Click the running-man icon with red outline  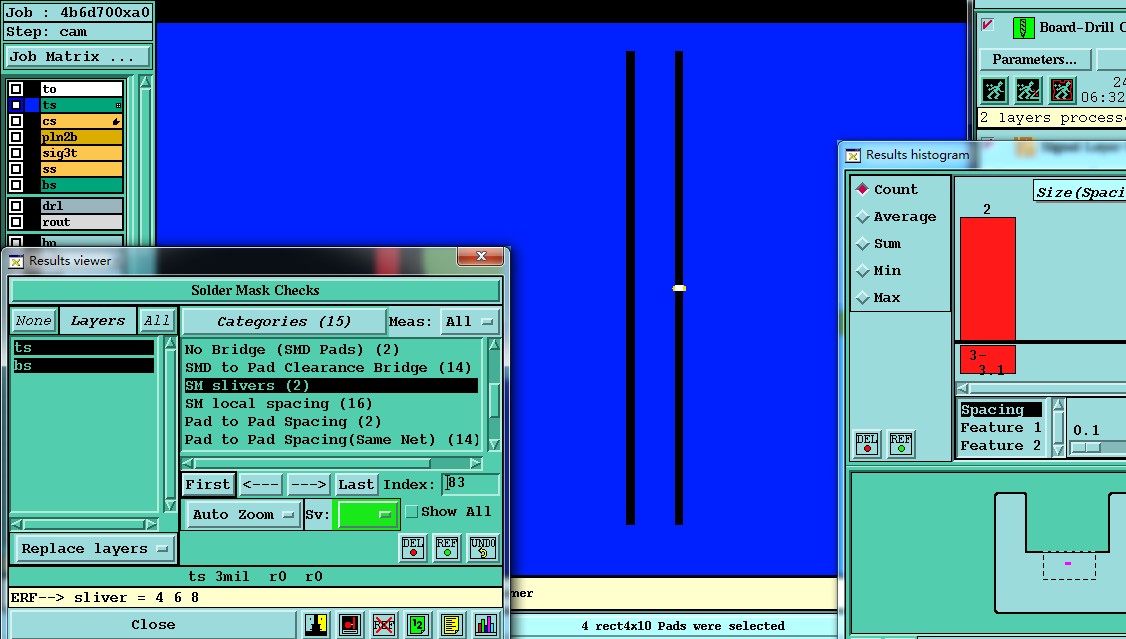coord(1062,90)
